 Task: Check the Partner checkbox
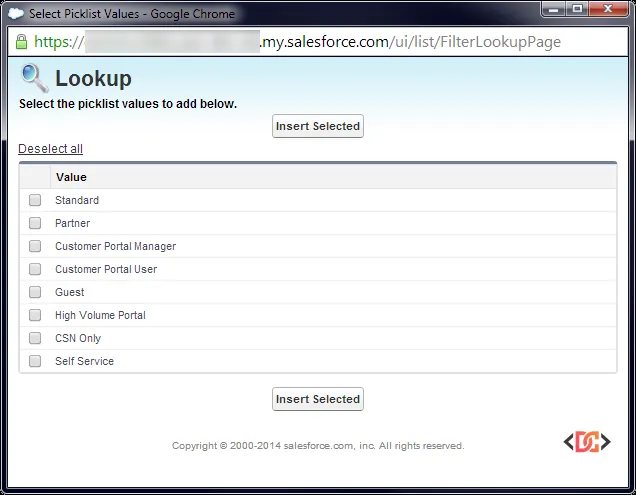(x=35, y=223)
